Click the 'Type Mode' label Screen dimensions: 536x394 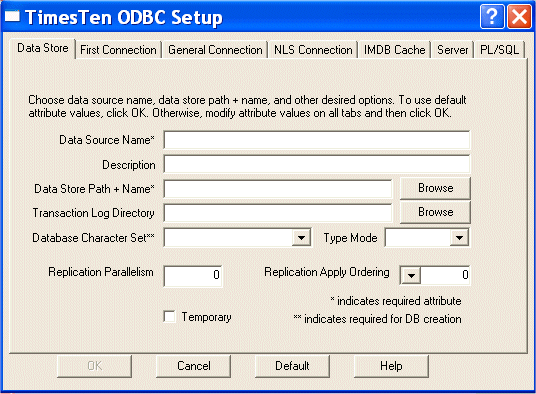click(350, 238)
